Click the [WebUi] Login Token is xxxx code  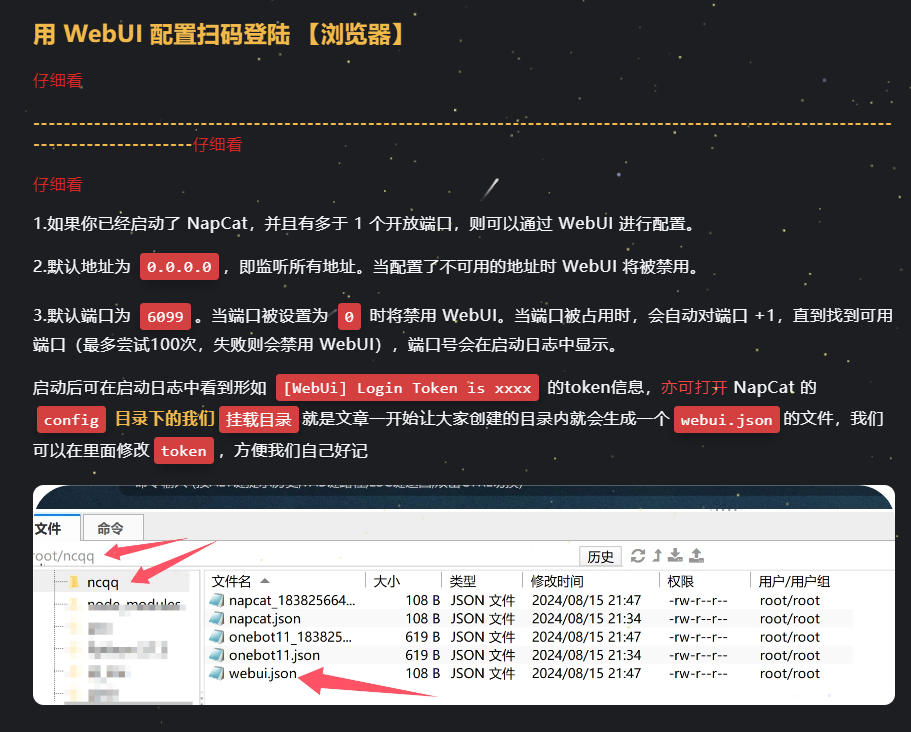tap(407, 388)
